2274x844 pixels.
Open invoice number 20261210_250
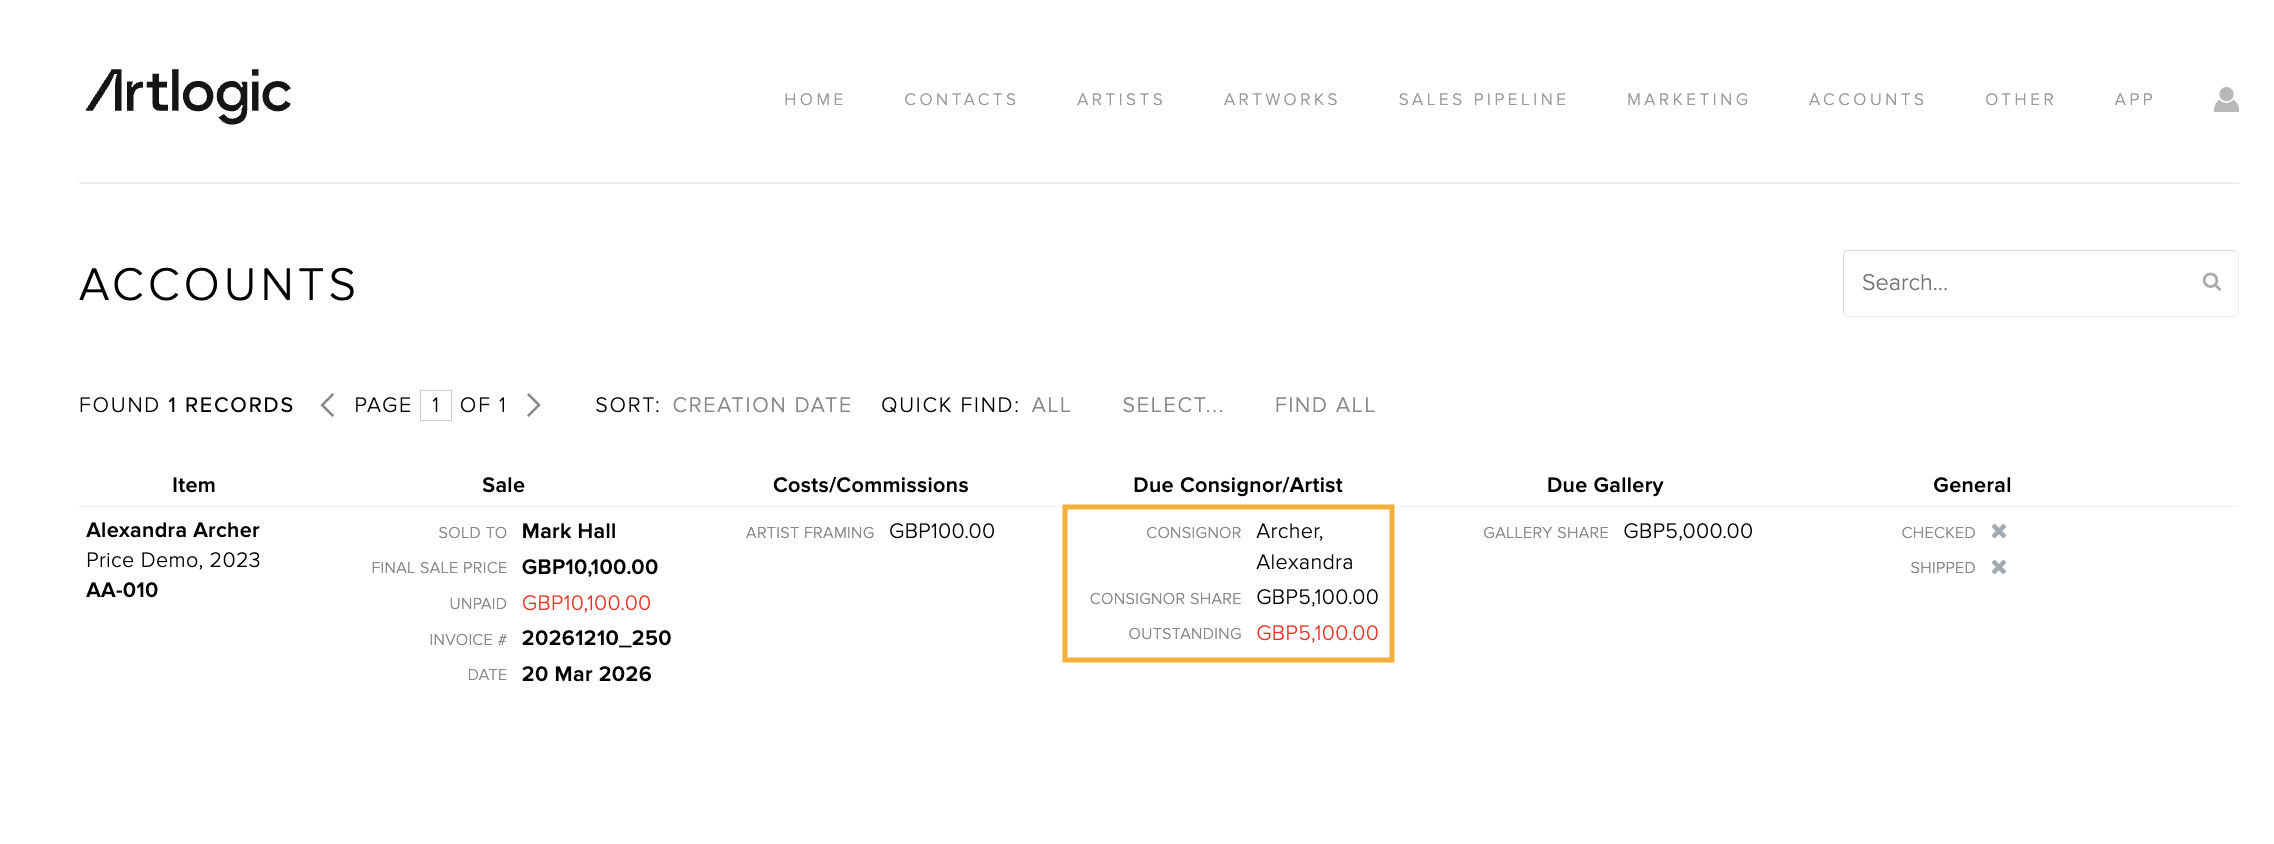tap(596, 638)
